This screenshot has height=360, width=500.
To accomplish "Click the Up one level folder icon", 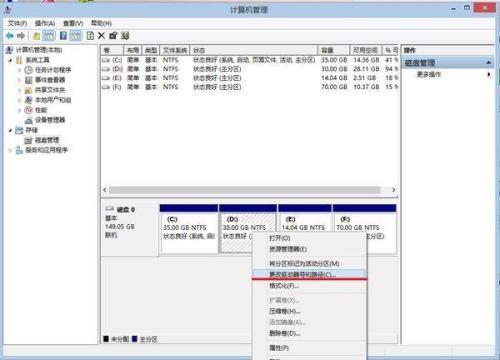I will 36,36.
